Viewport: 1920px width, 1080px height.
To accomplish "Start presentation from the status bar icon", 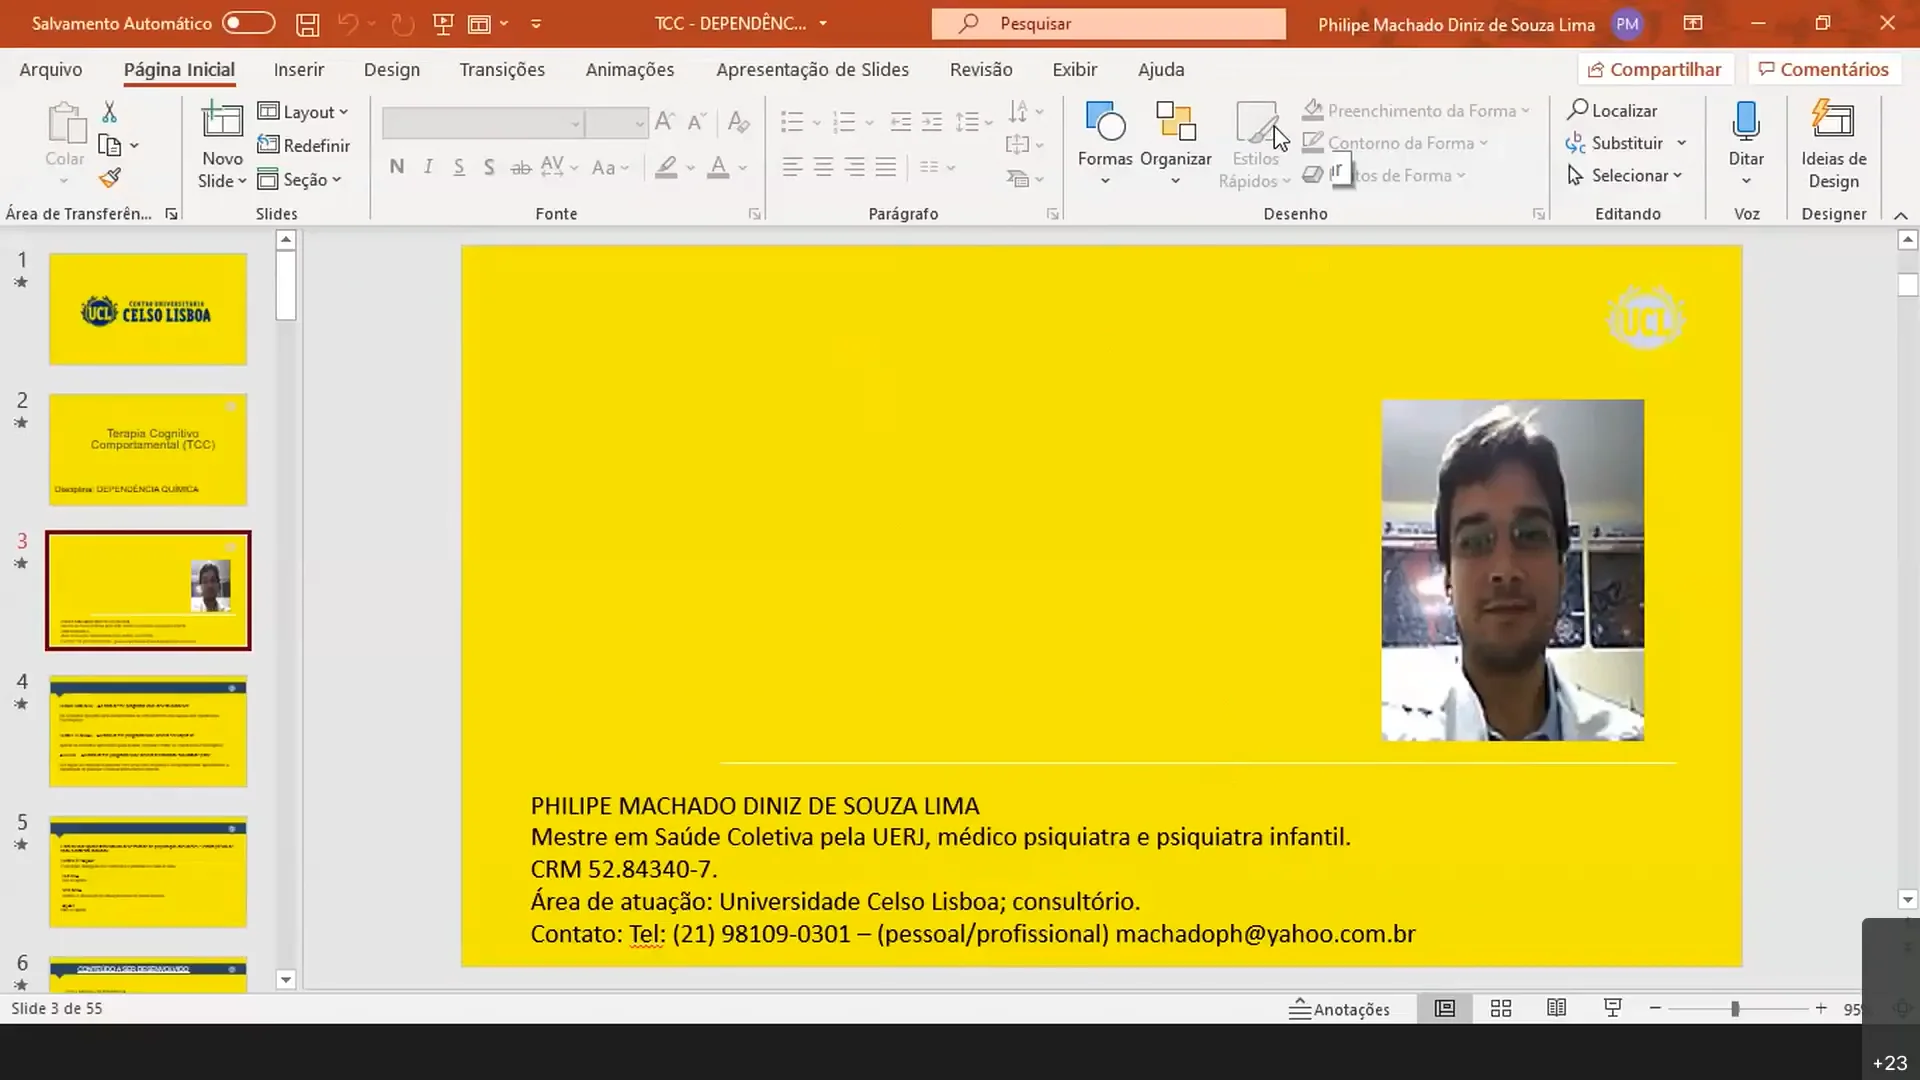I will pos(1612,1008).
